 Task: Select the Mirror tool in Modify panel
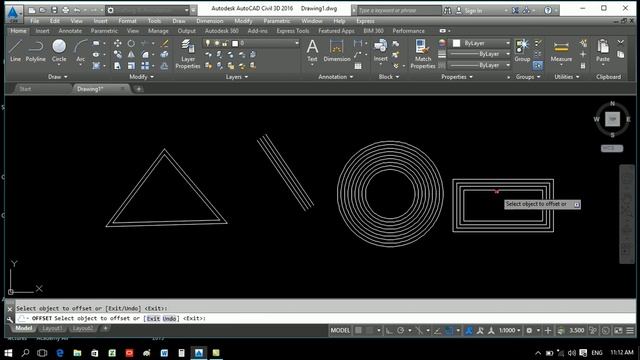click(x=131, y=54)
